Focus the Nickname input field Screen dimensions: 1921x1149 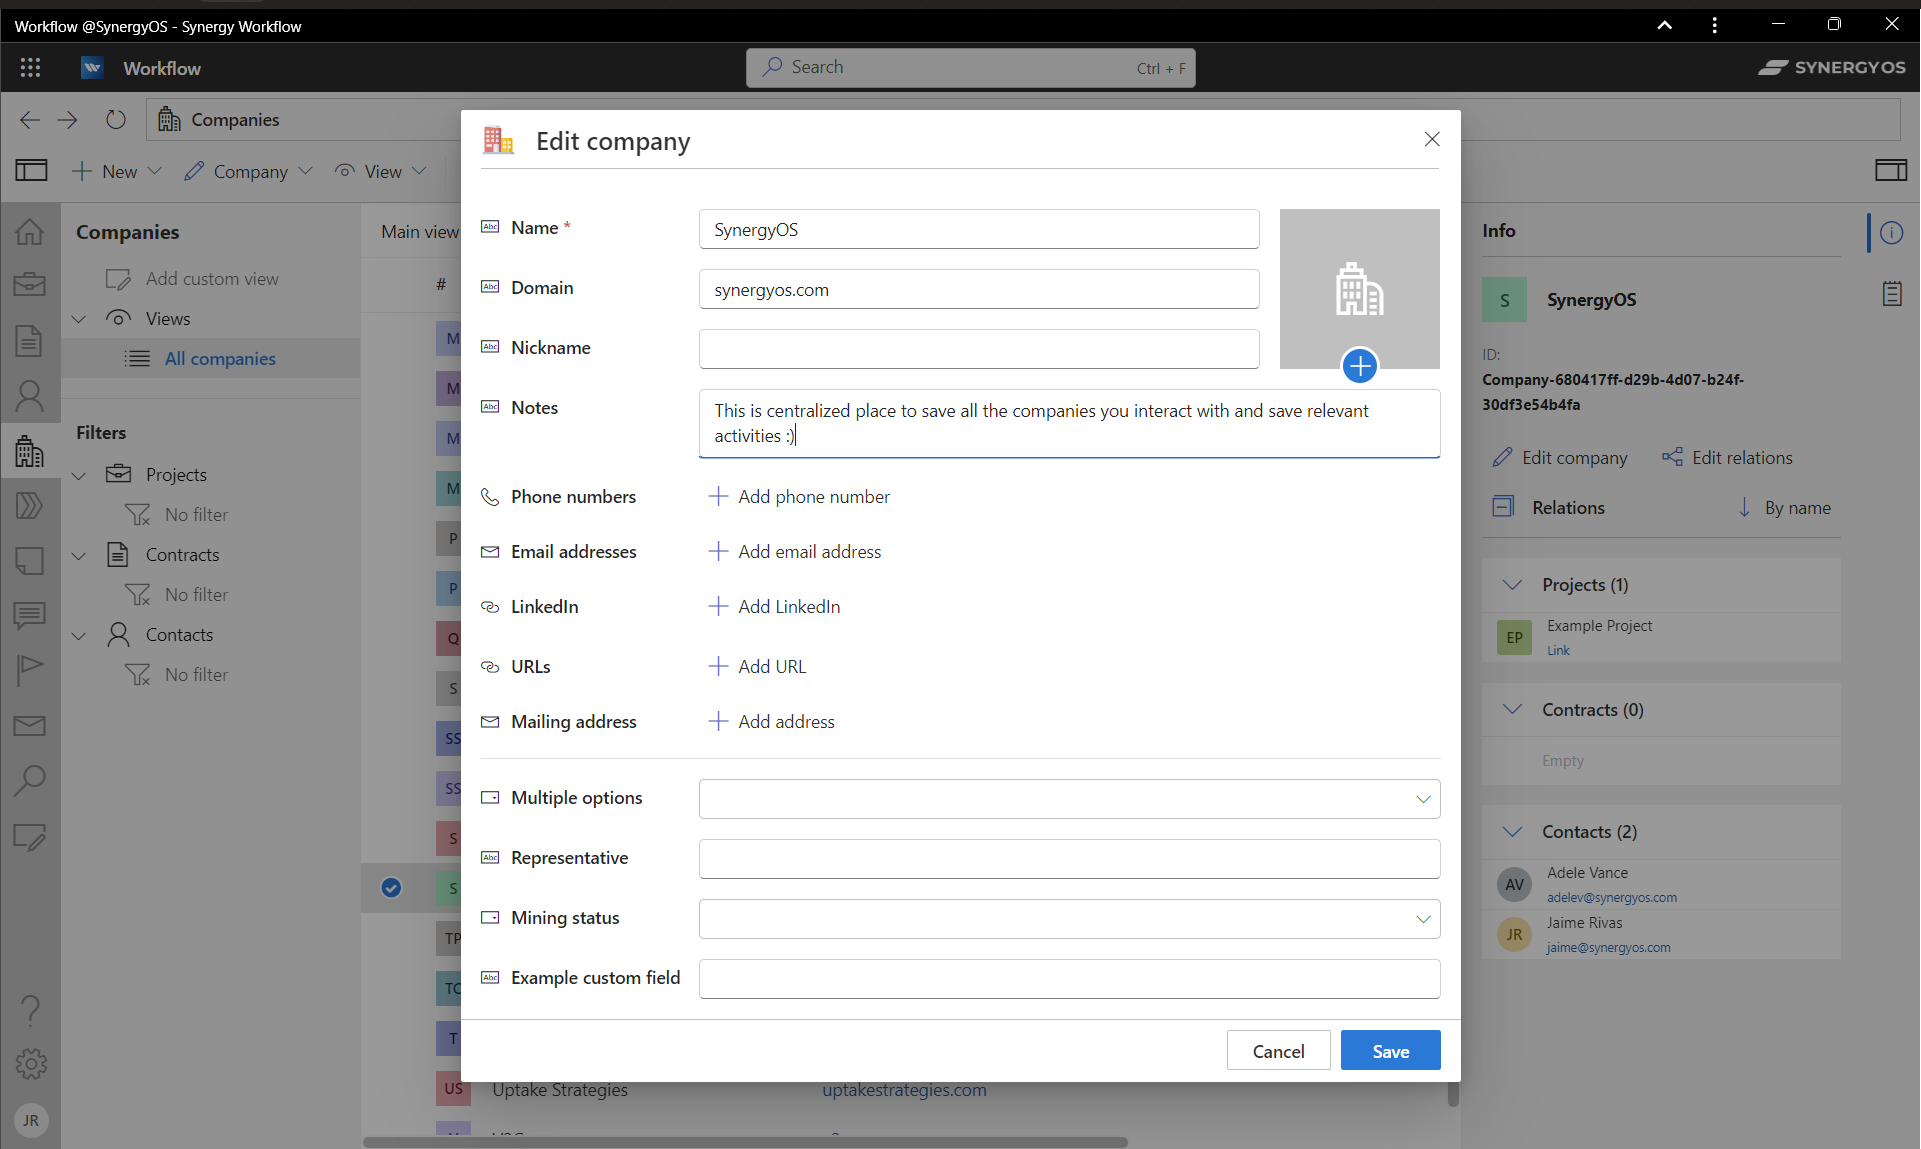pyautogui.click(x=978, y=349)
